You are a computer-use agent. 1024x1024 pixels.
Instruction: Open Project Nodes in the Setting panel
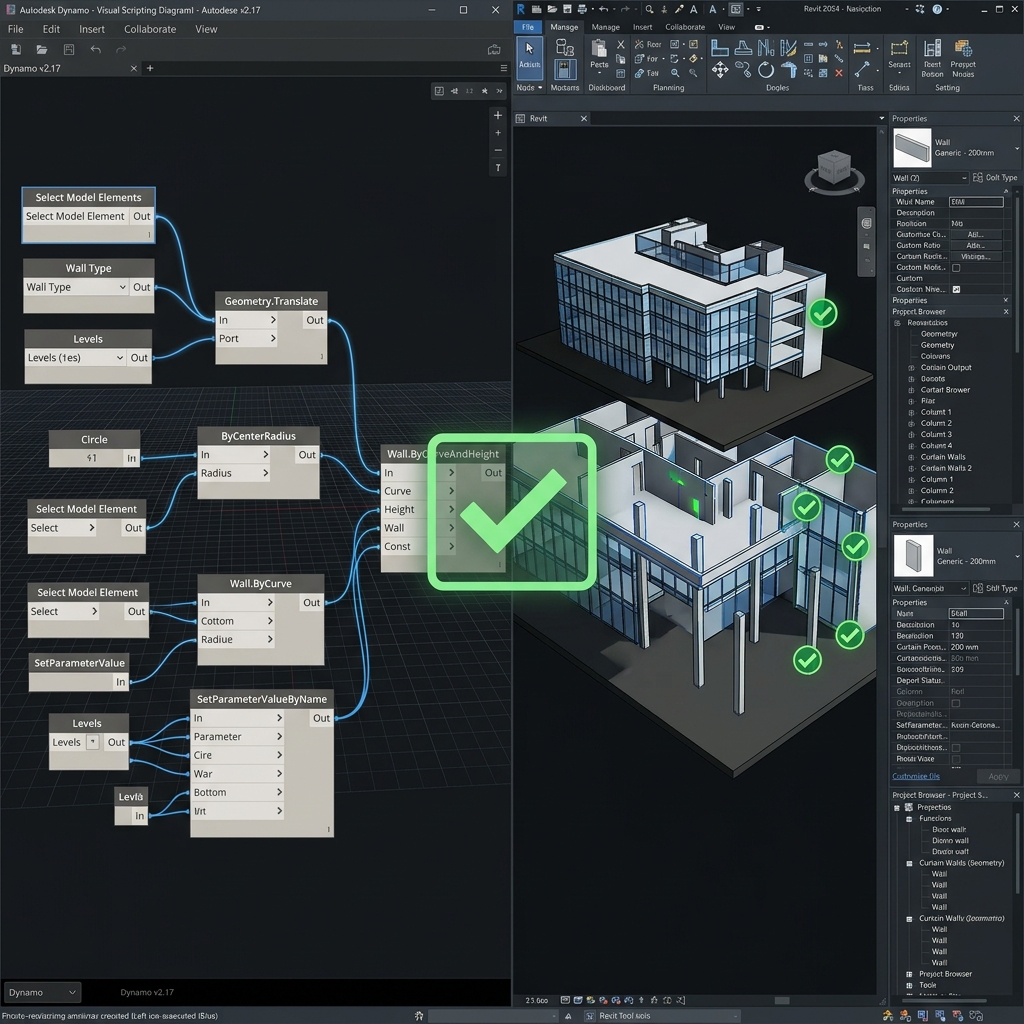click(963, 59)
